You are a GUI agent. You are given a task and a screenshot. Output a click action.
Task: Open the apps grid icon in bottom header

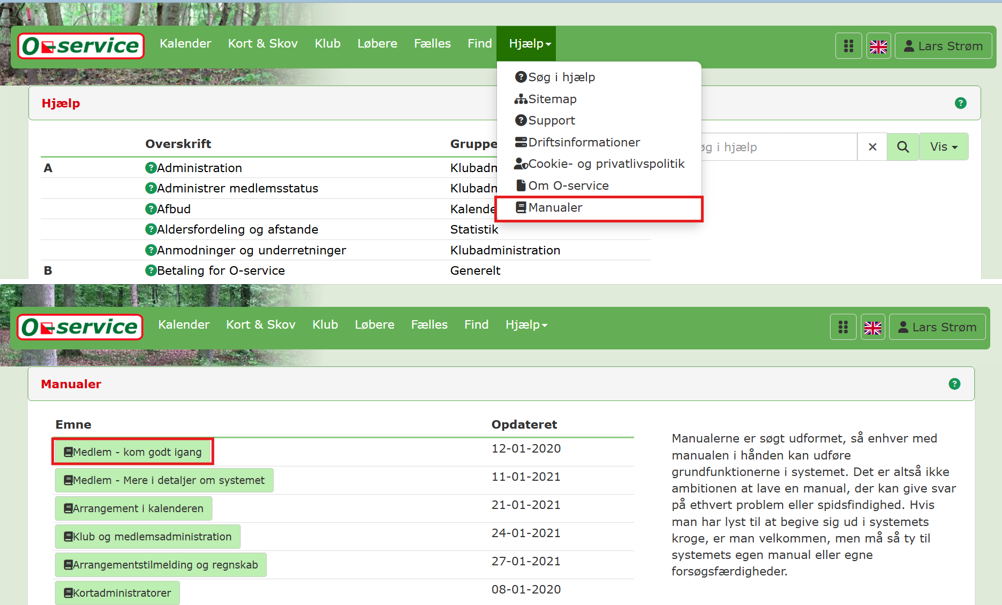843,327
